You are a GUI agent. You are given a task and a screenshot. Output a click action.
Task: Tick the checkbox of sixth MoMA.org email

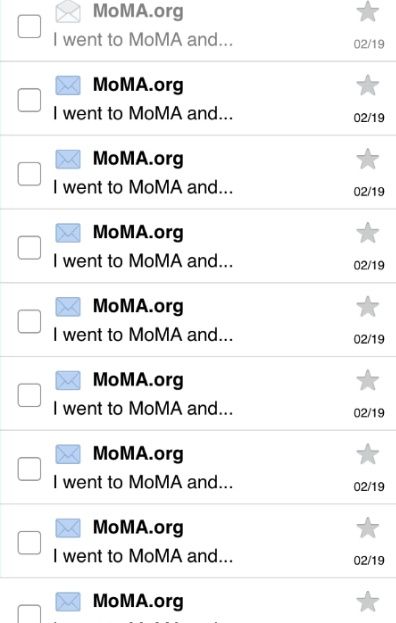pos(29,395)
